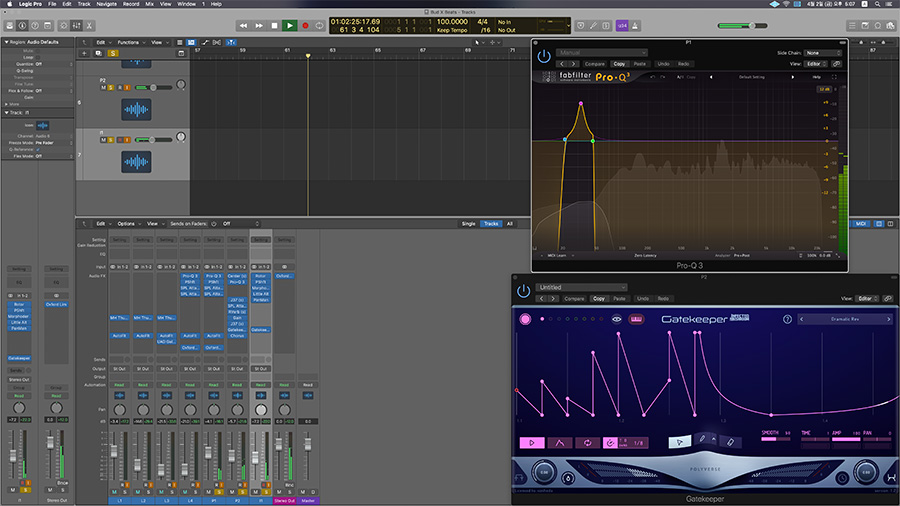The width and height of the screenshot is (900, 506).
Task: Adjust the master volume slider in the control bar
Action: pos(742,26)
